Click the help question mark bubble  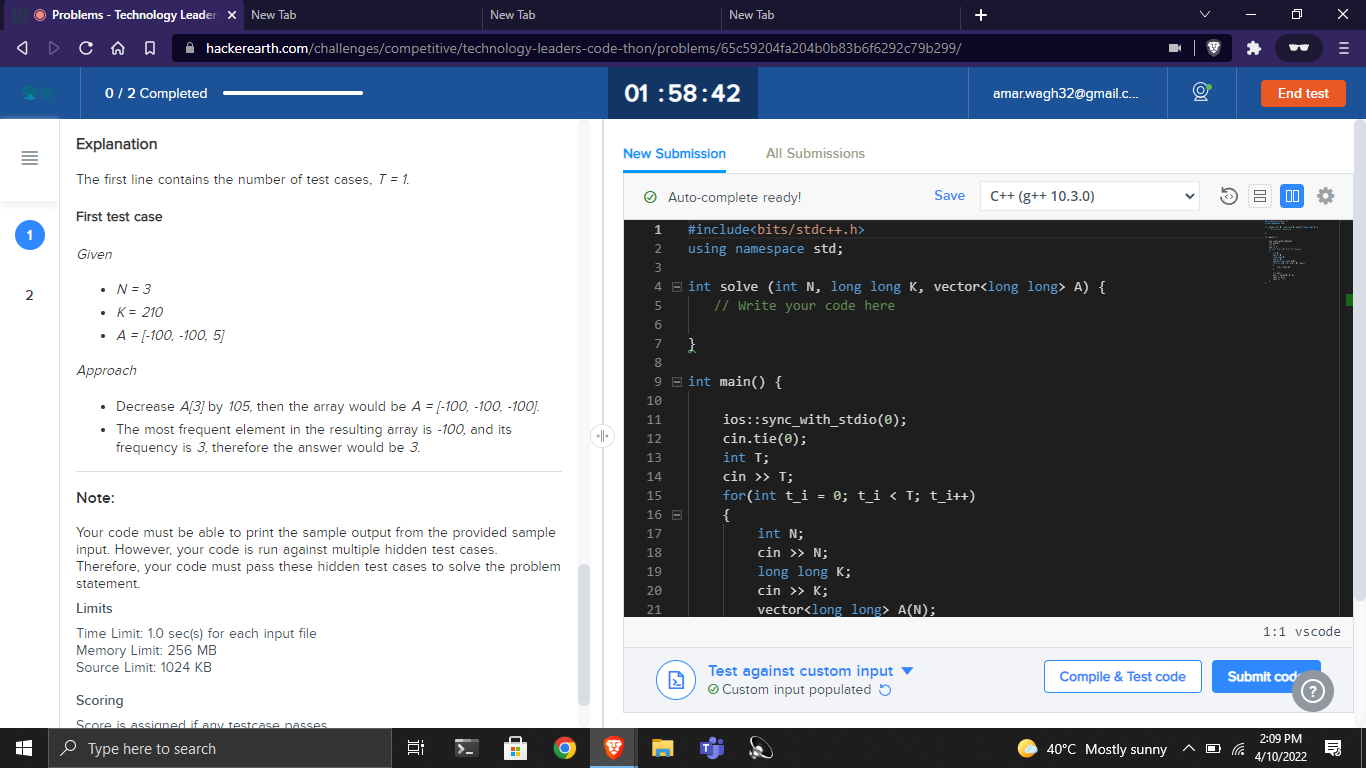pos(1313,692)
